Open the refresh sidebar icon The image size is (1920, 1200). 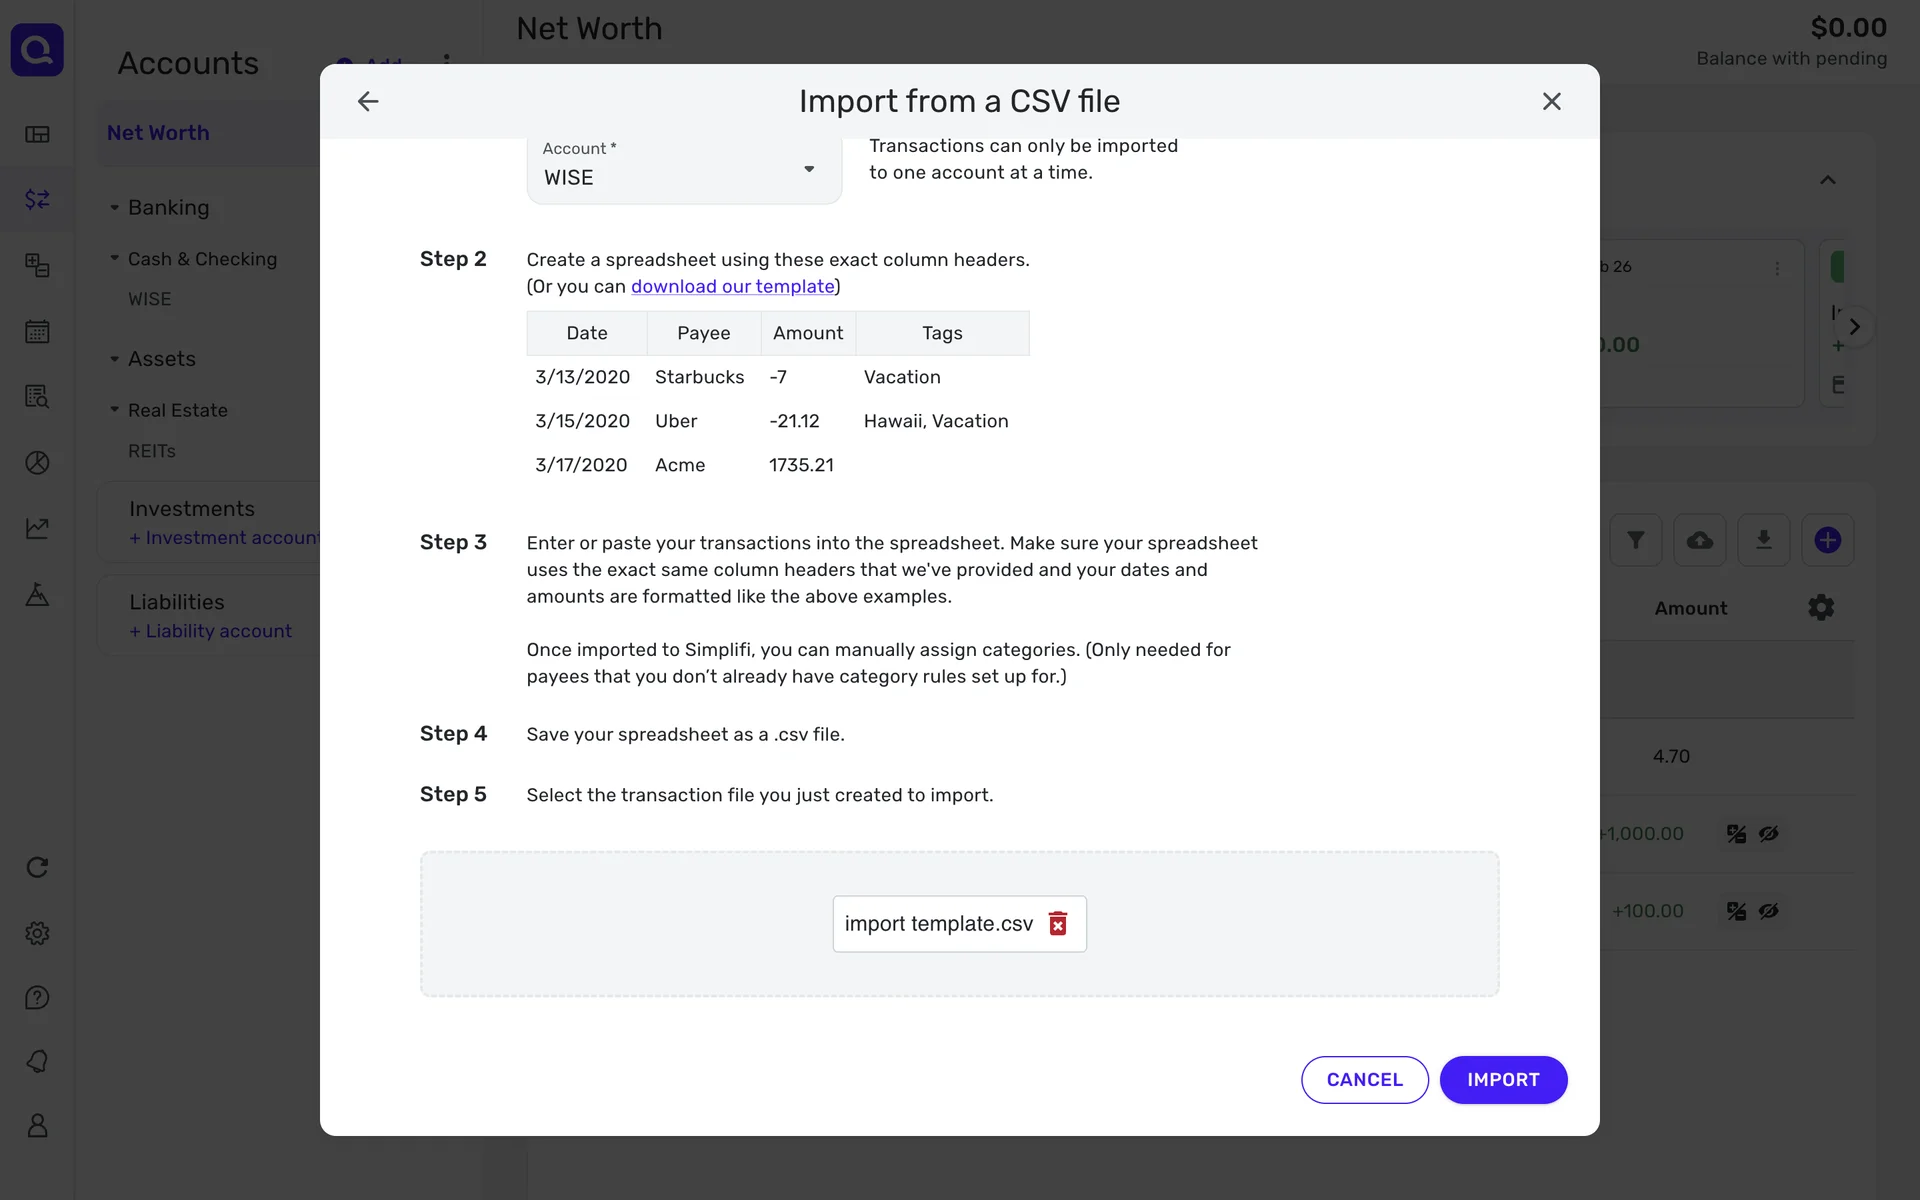(37, 867)
